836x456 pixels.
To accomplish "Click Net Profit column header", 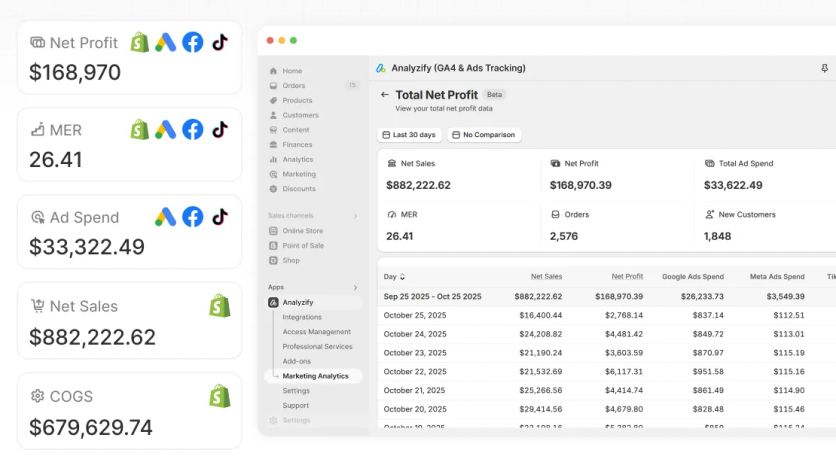I will coord(627,277).
